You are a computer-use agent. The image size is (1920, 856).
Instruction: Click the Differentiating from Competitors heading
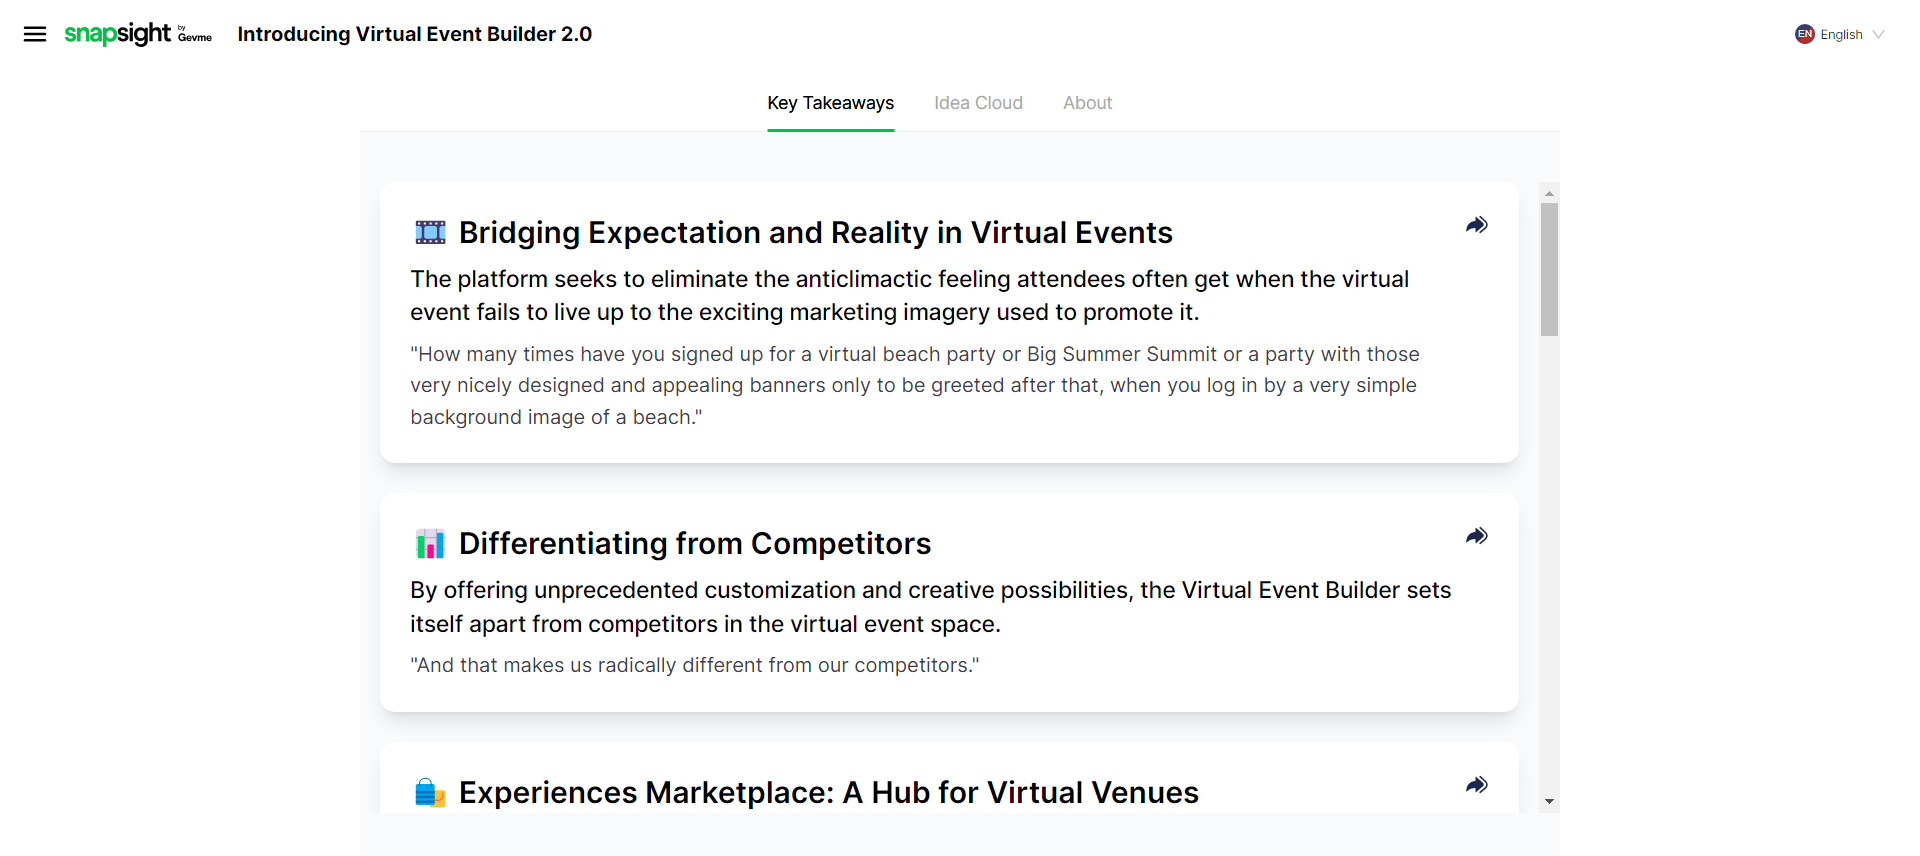click(694, 543)
